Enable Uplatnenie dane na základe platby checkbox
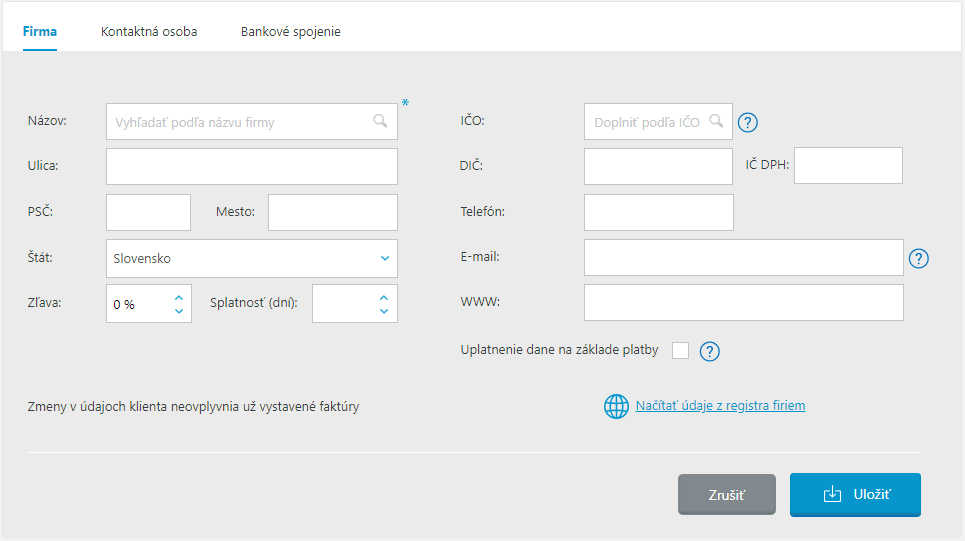 pos(681,350)
